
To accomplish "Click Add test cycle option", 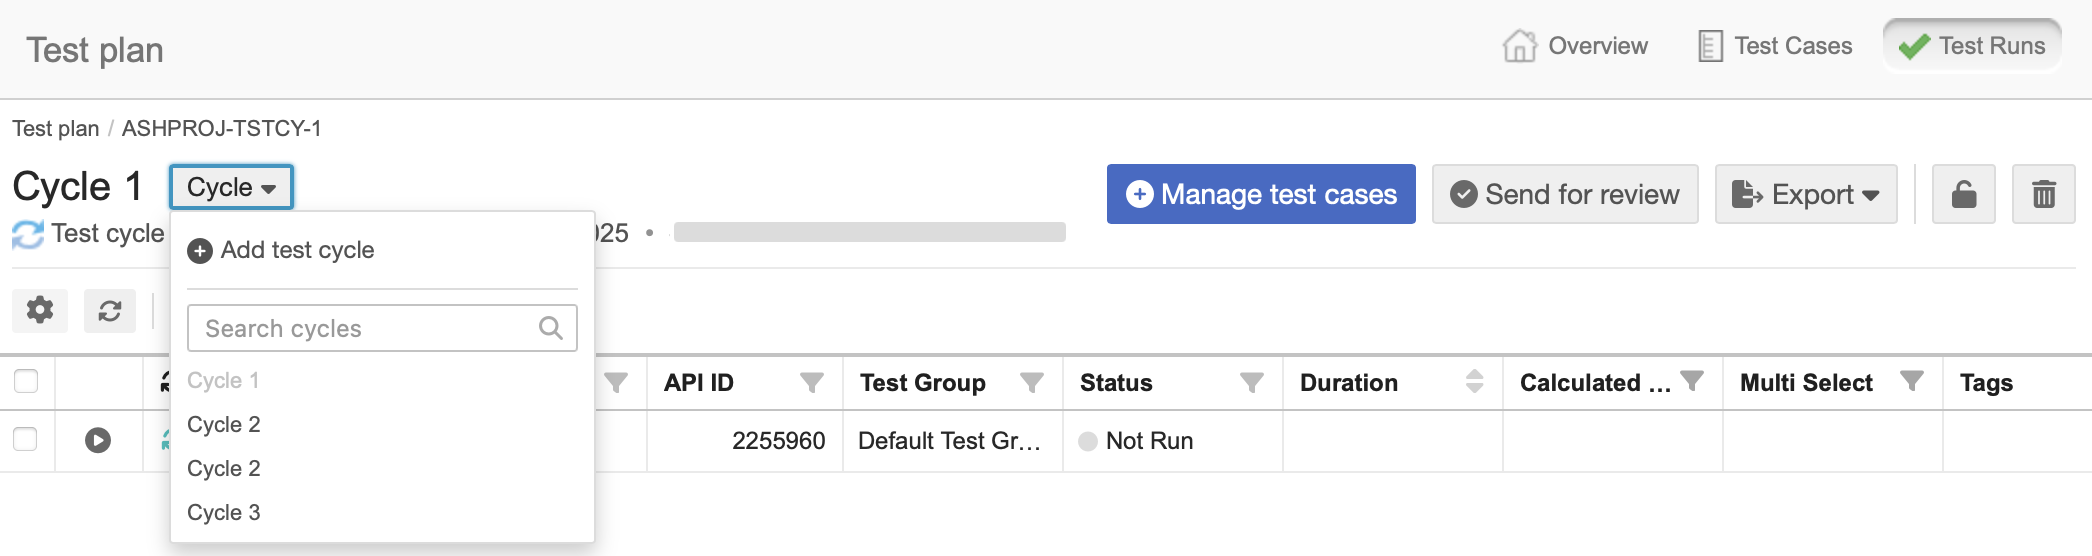I will click(281, 250).
